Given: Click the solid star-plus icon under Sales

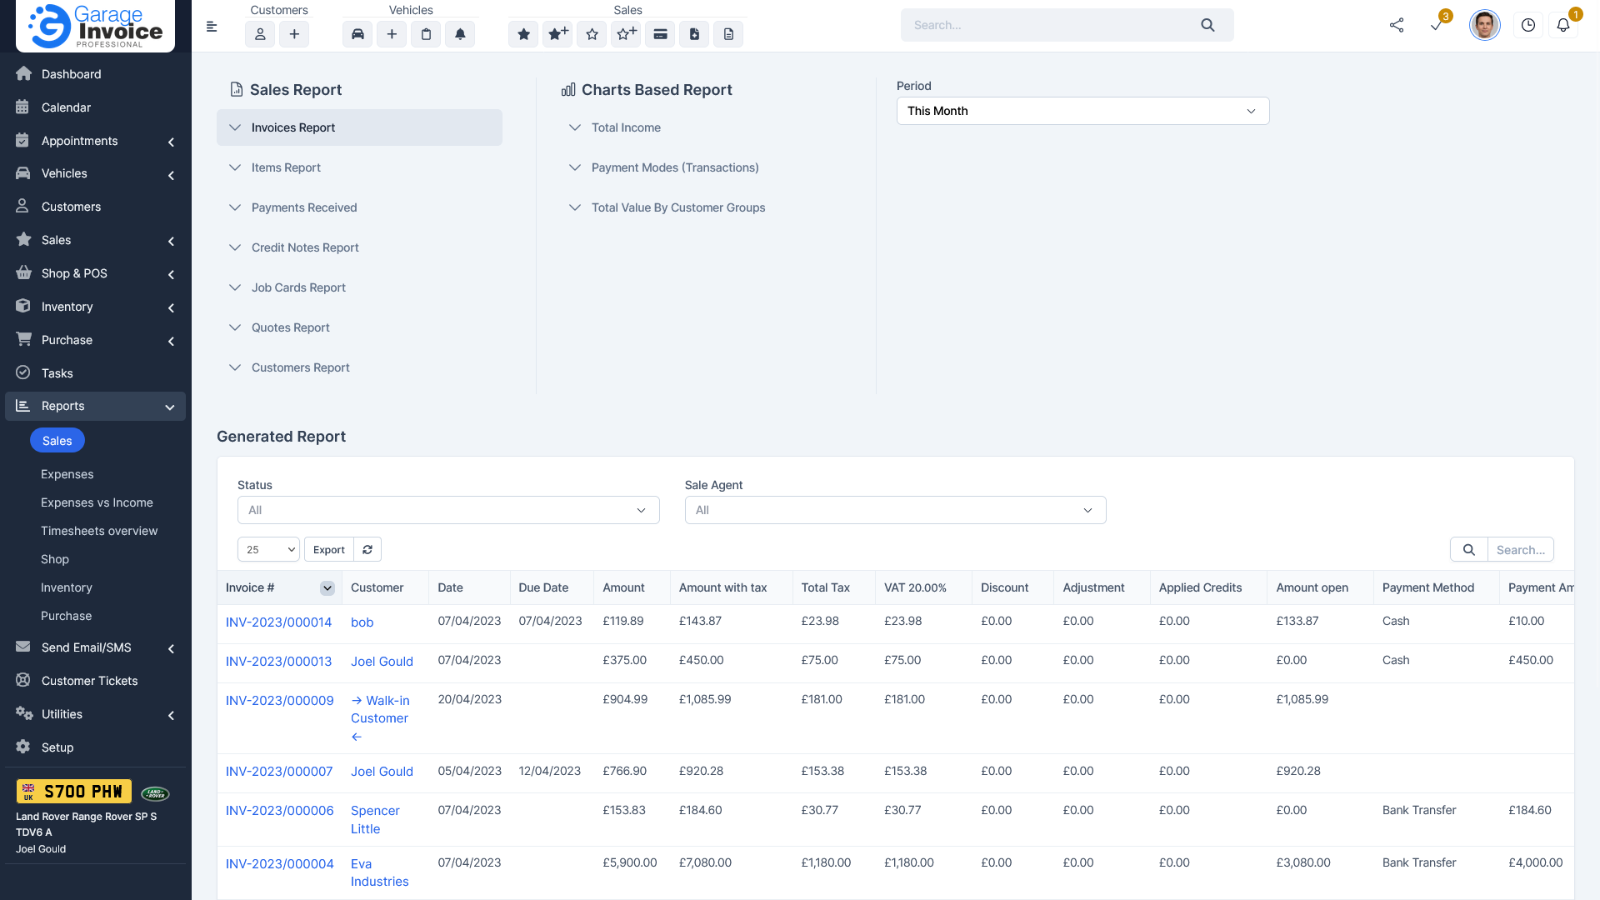Looking at the screenshot, I should click(x=558, y=34).
